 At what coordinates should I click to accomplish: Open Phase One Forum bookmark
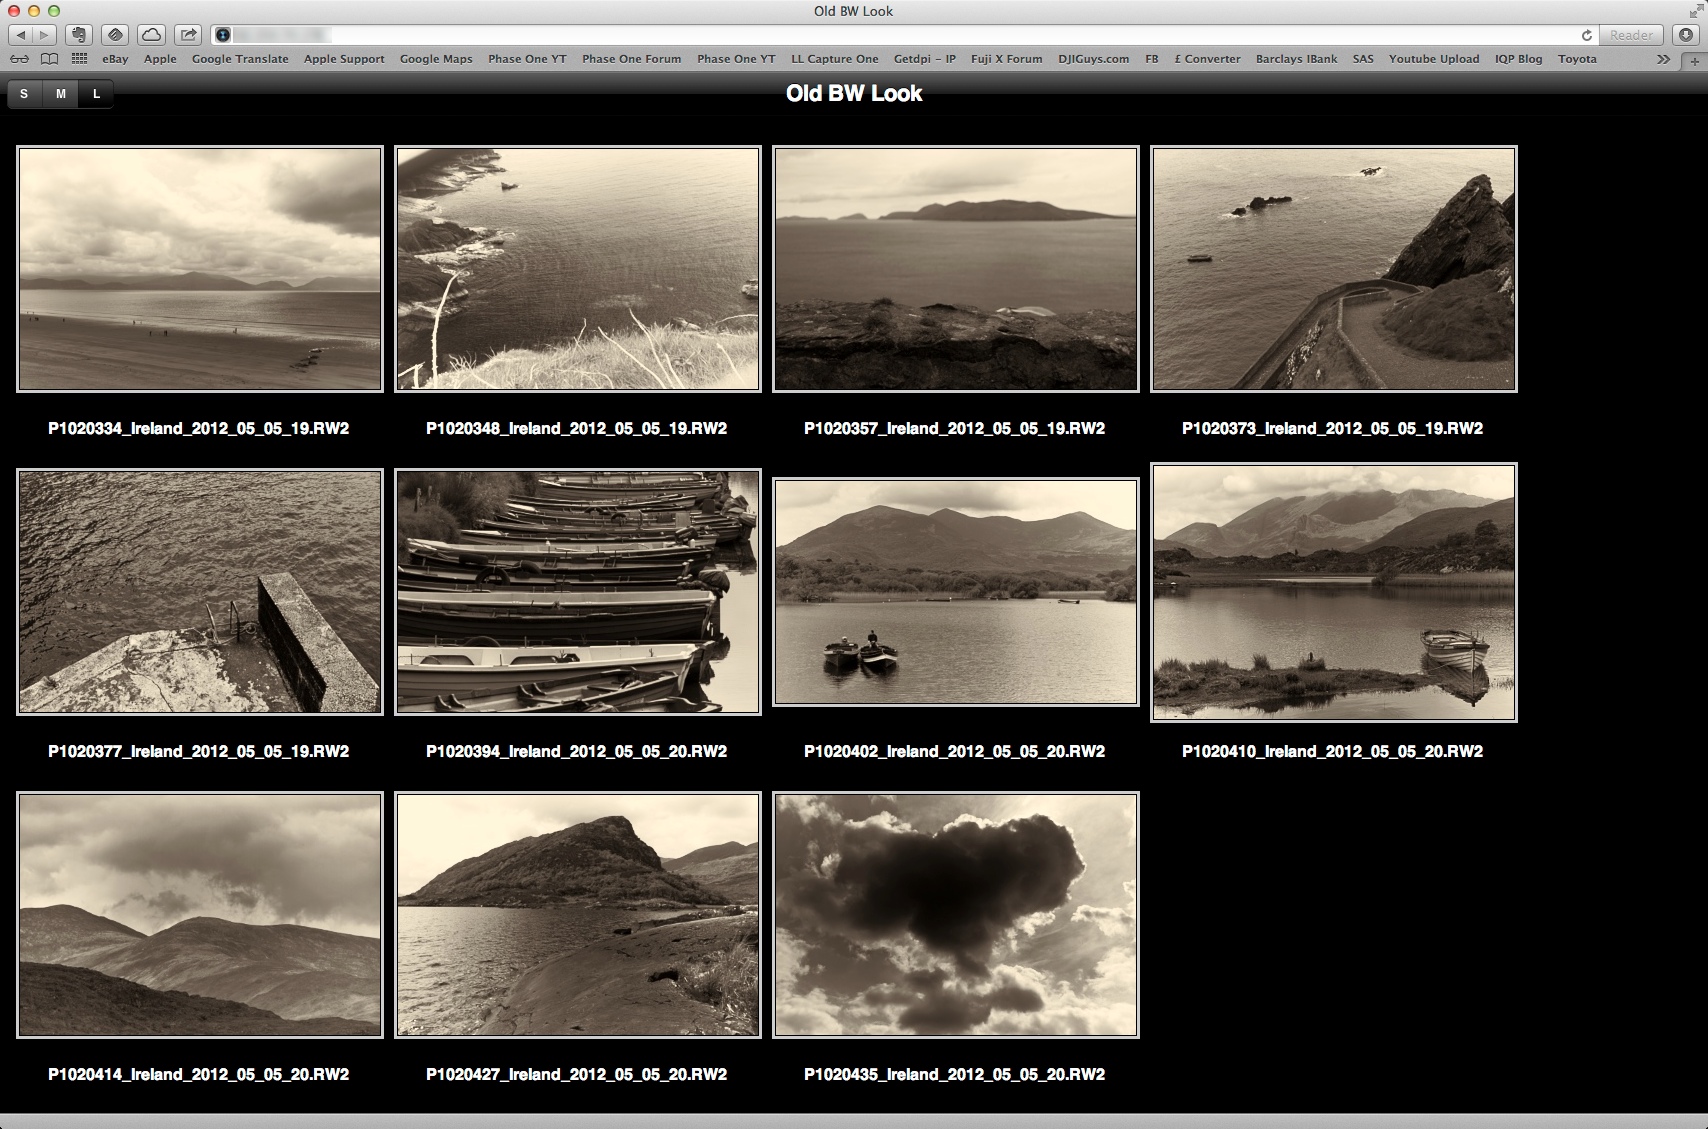pyautogui.click(x=631, y=59)
